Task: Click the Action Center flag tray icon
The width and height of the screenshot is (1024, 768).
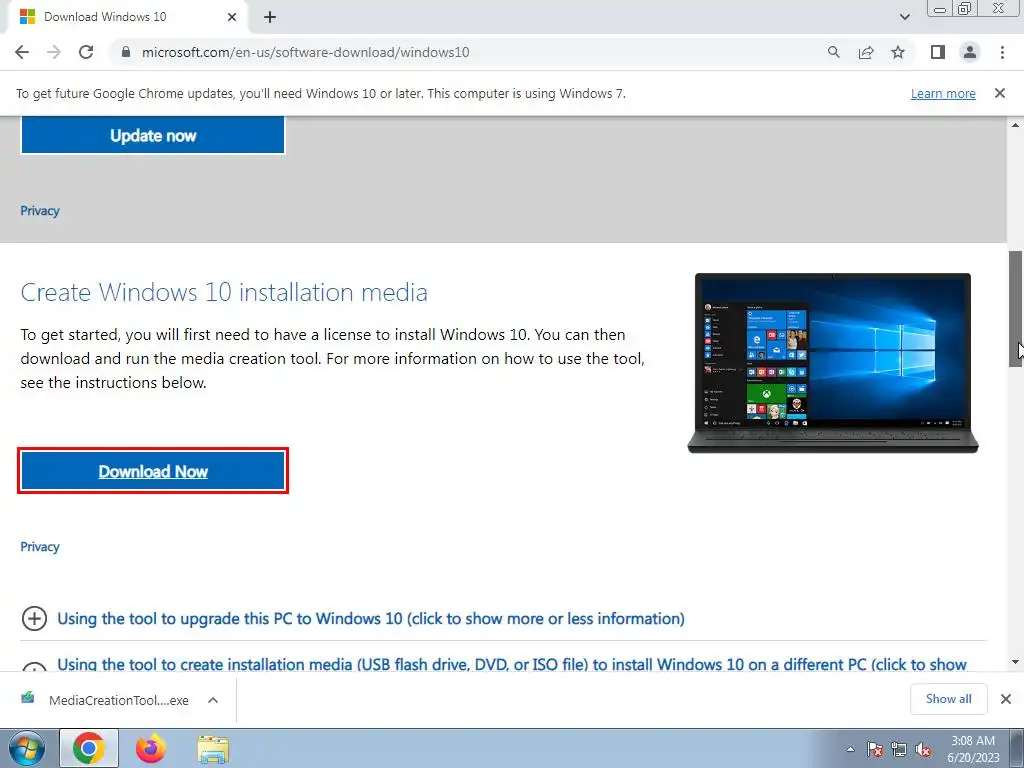Action: (x=874, y=749)
